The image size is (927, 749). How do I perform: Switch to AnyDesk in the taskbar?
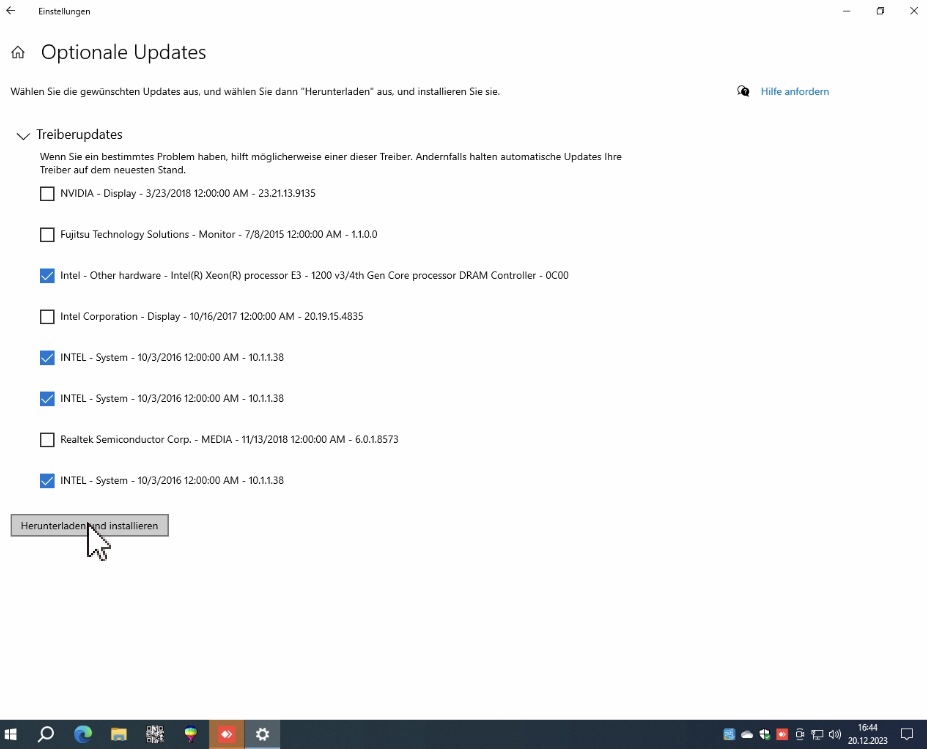(226, 734)
